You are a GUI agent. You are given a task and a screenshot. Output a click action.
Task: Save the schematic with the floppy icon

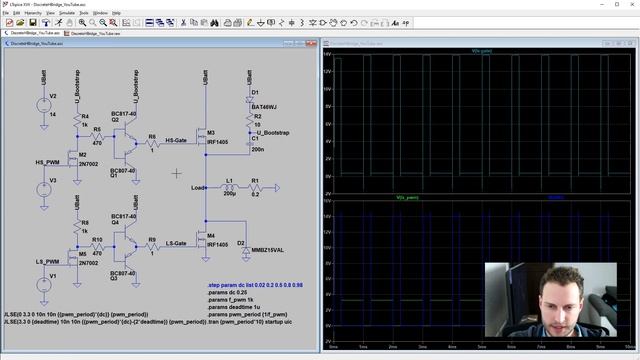(33, 23)
